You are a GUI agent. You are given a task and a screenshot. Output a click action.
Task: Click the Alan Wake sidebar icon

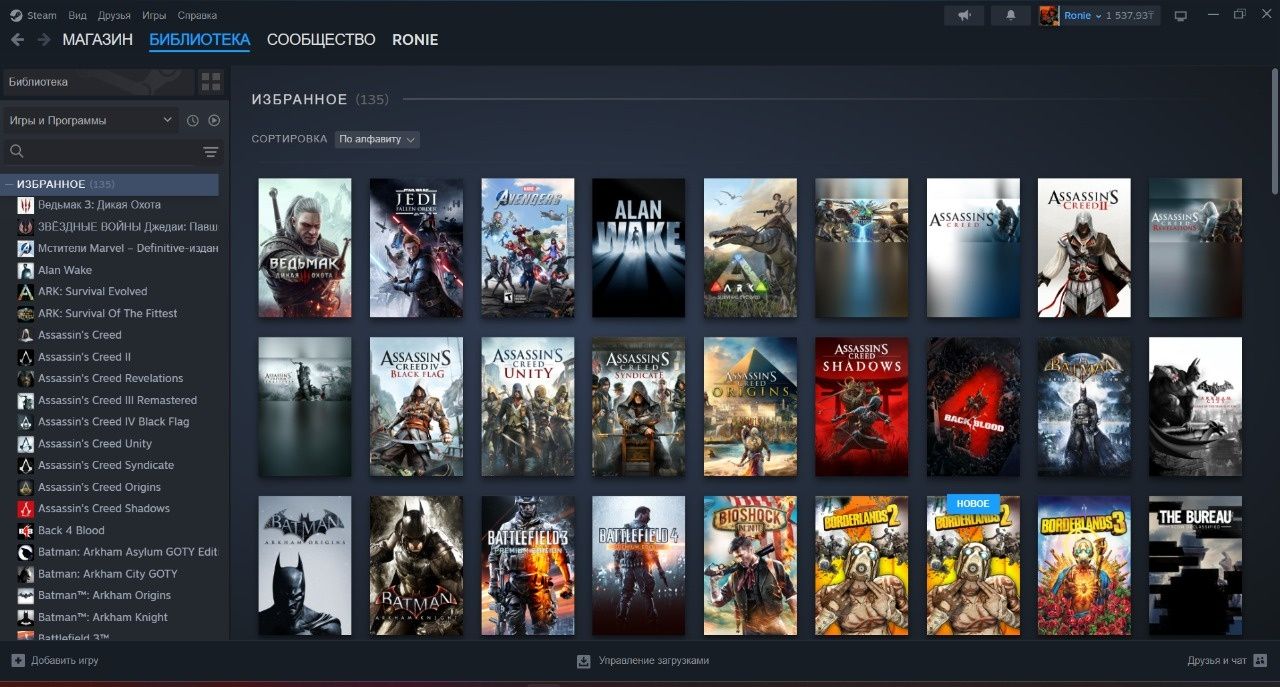[26, 270]
